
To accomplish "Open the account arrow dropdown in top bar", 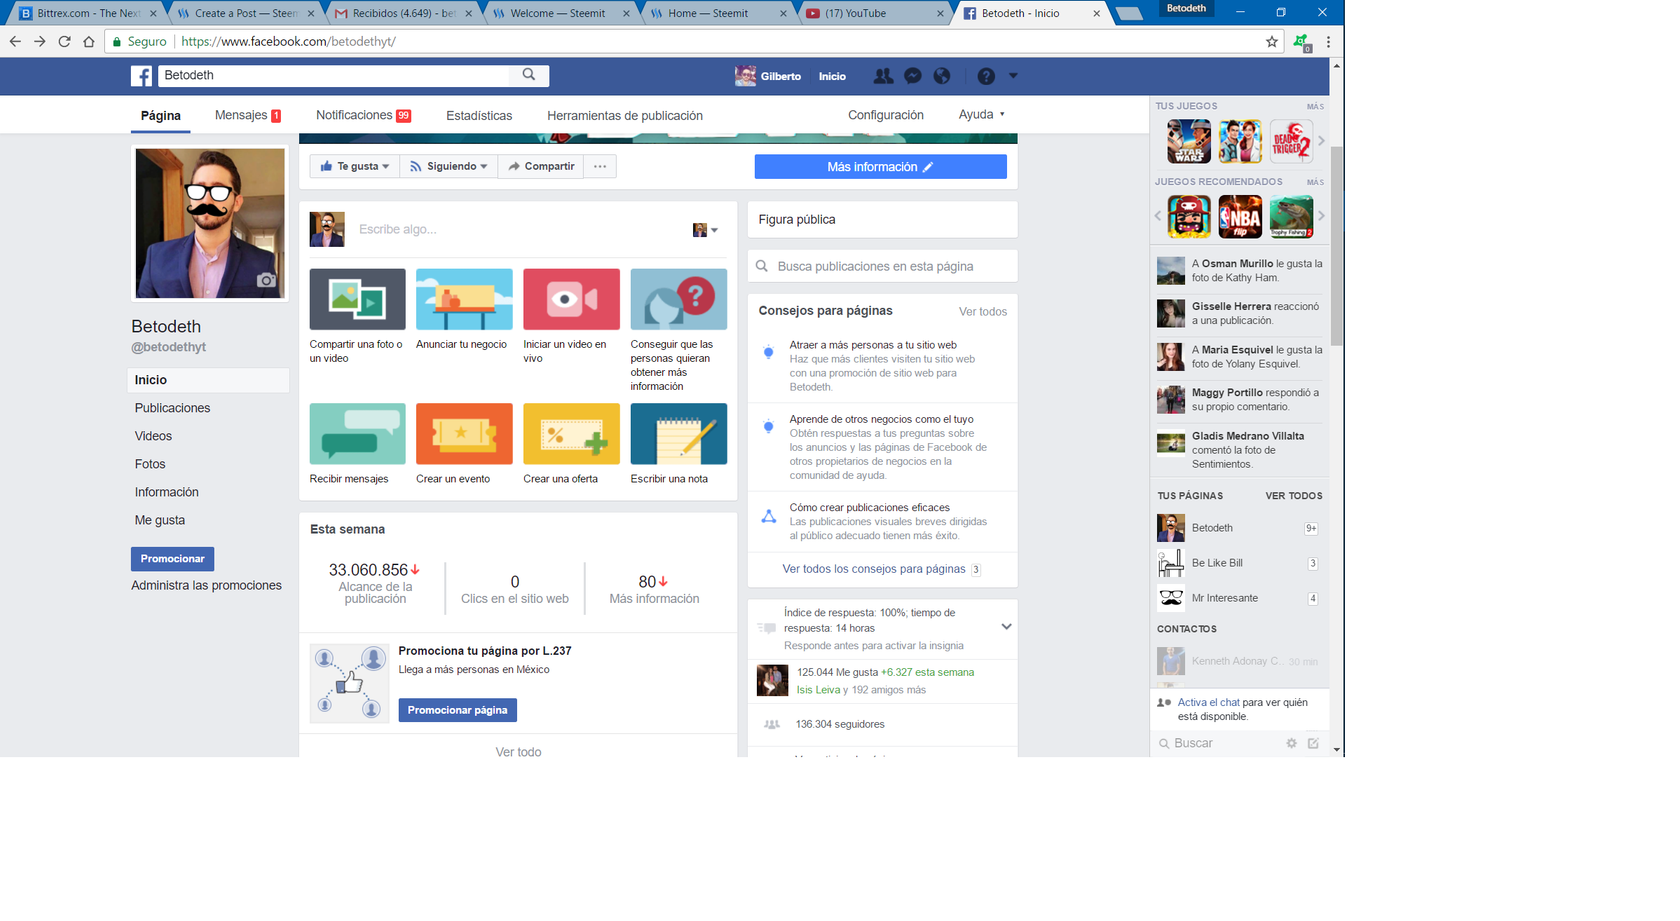I will [1013, 76].
